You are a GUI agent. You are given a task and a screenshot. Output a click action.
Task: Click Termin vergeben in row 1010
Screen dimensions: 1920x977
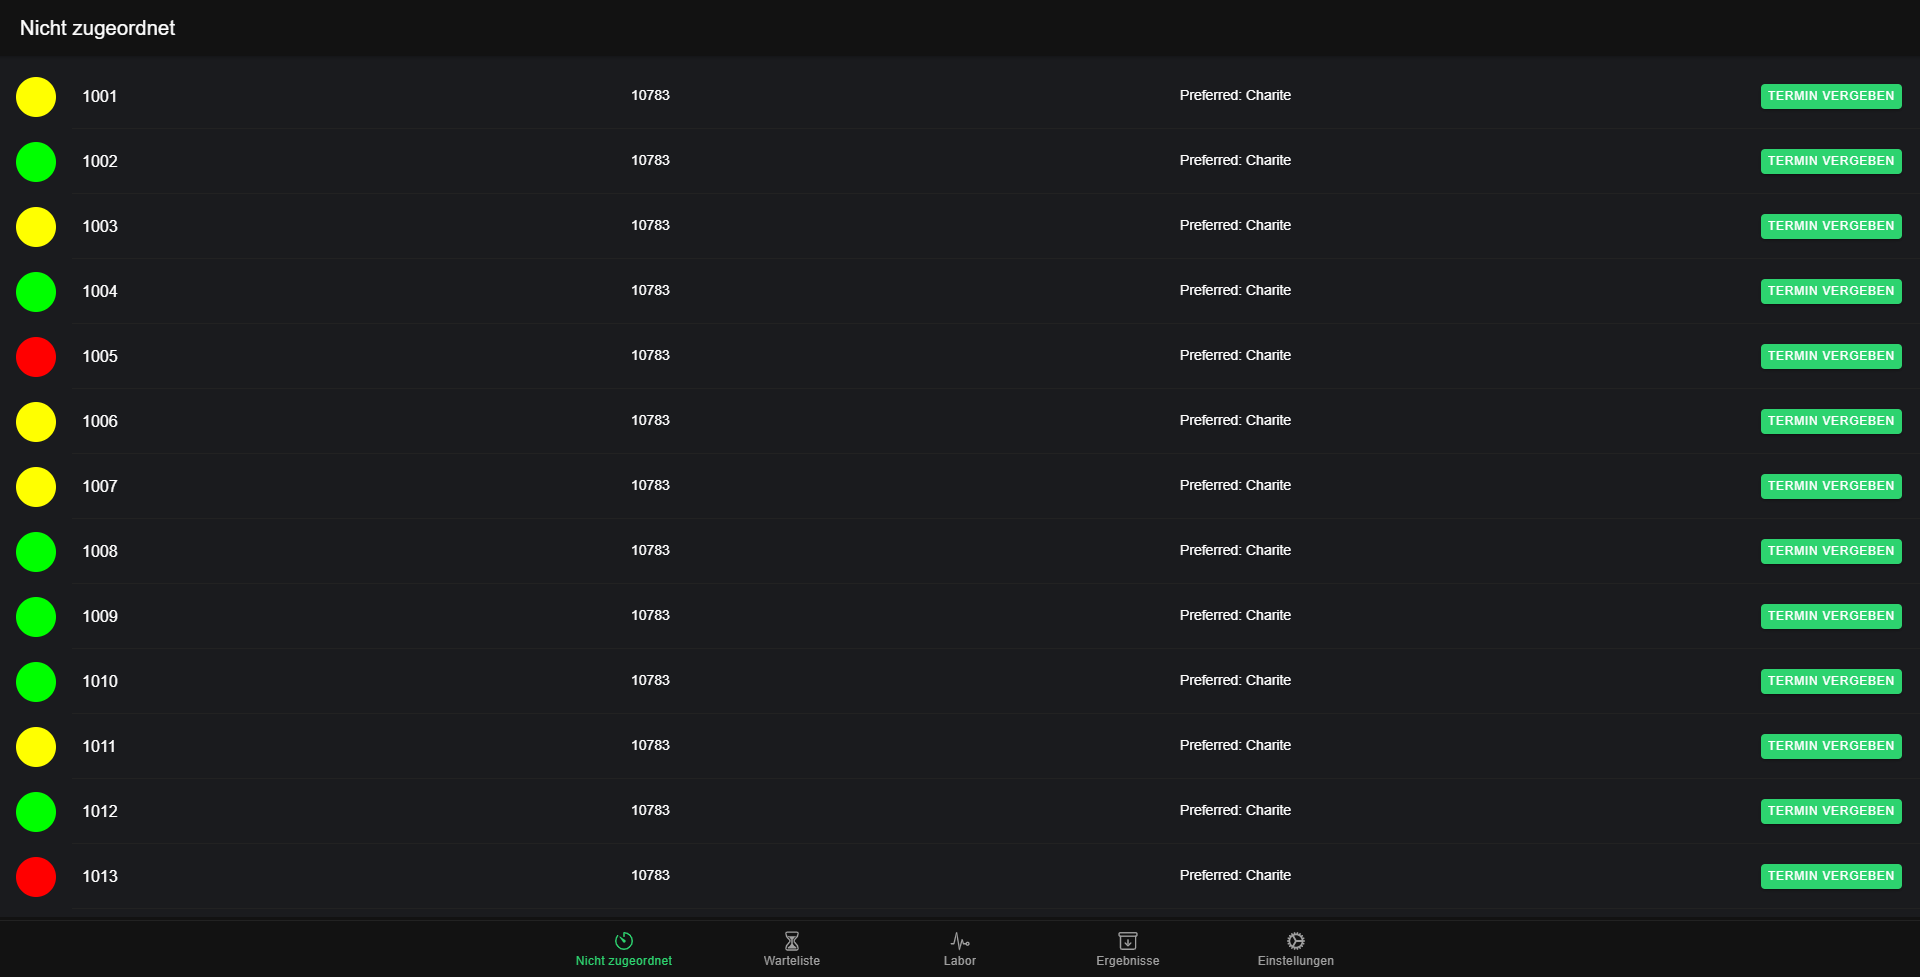click(1831, 681)
